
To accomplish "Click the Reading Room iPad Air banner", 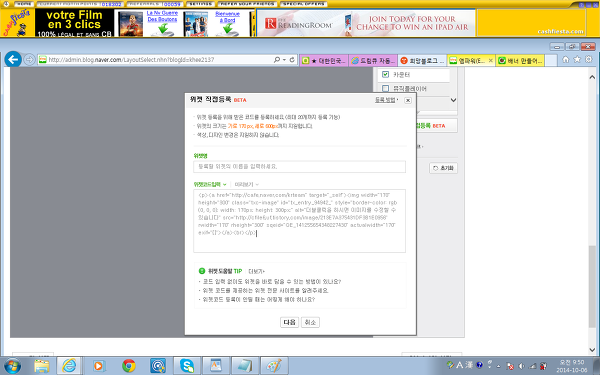I will click(366, 23).
